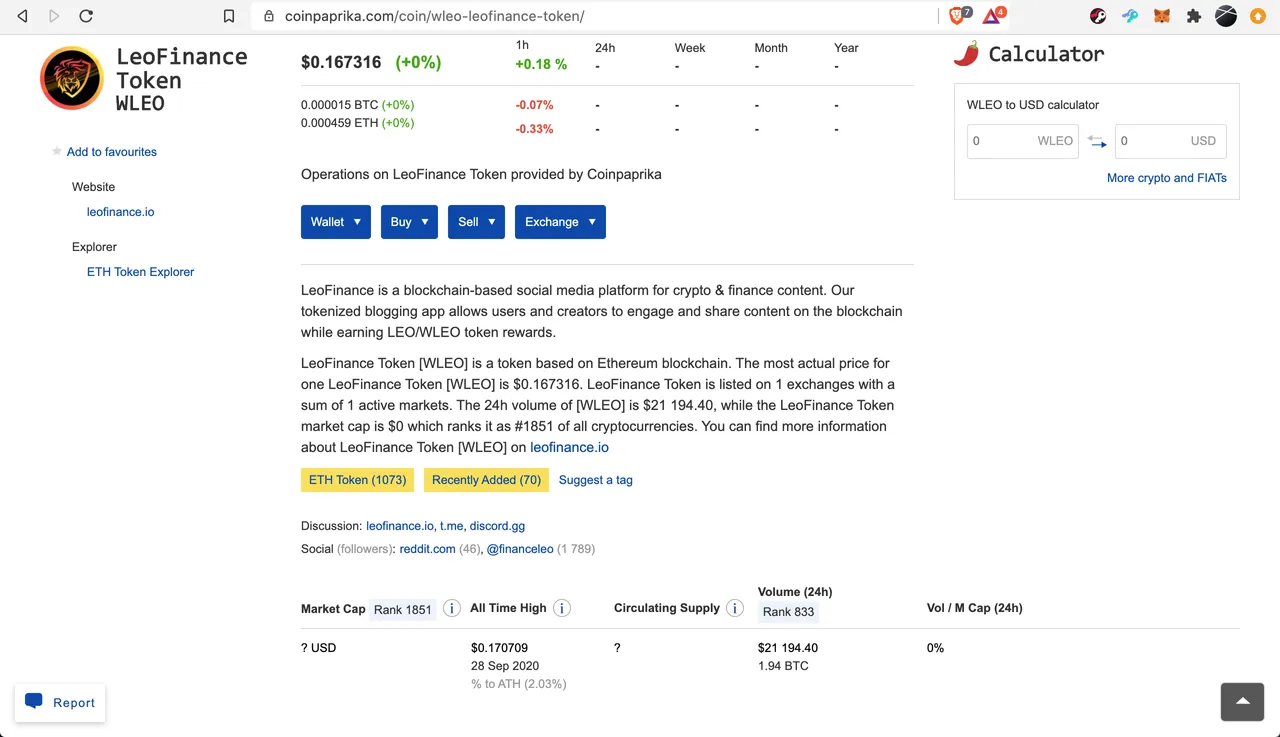Click the $0.167316 price value
The image size is (1280, 737).
[x=341, y=62]
